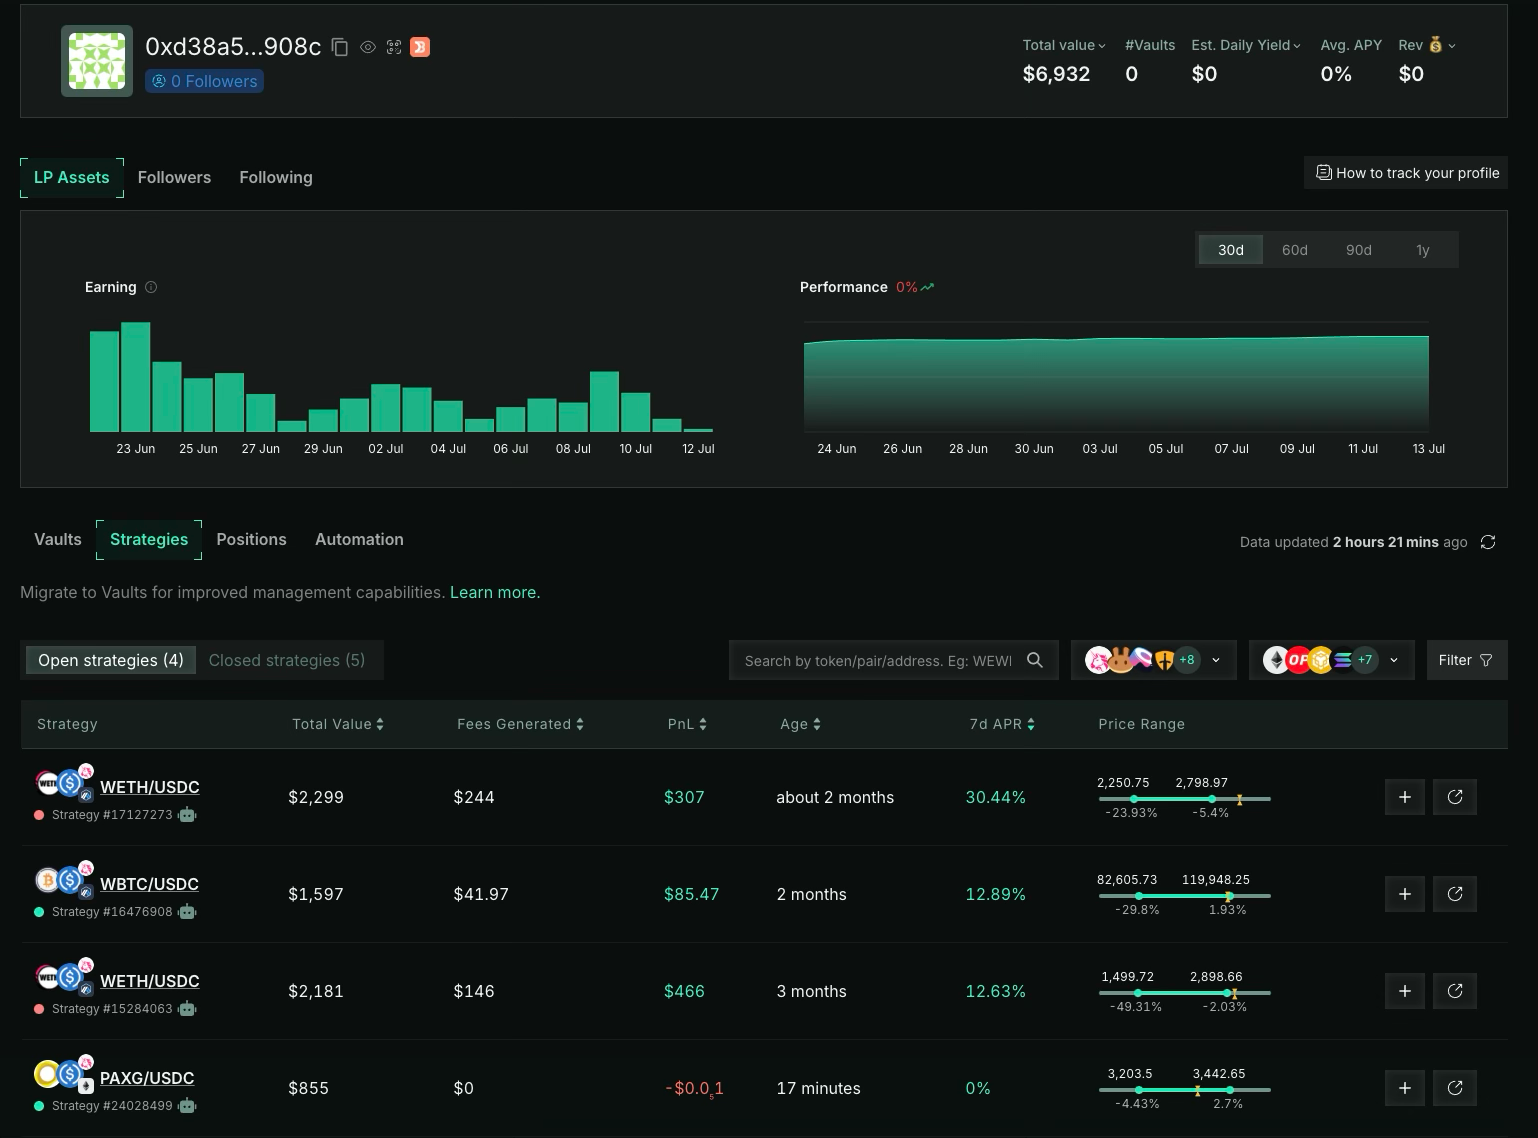Screen dimensions: 1538x1138
Task: Open the QR code scan icon
Action: [394, 47]
